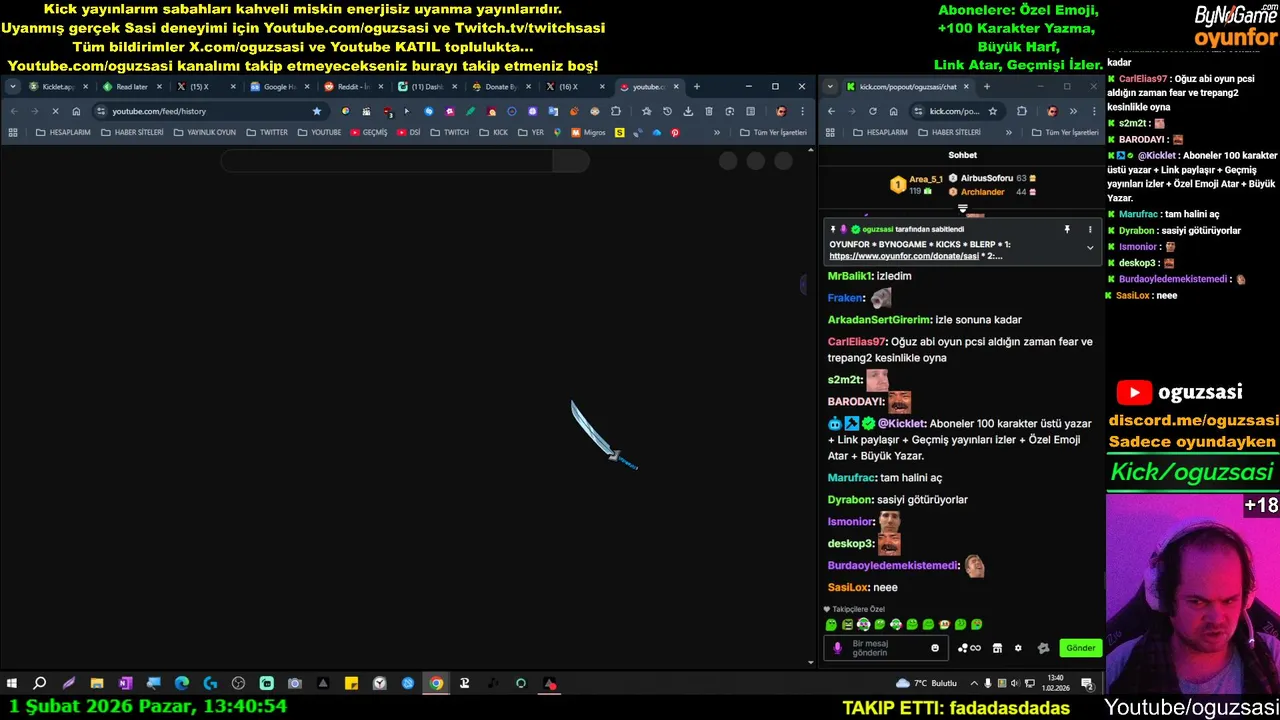Open Extensions icon in Kick chat window
This screenshot has width=1280, height=720.
coord(1021,111)
